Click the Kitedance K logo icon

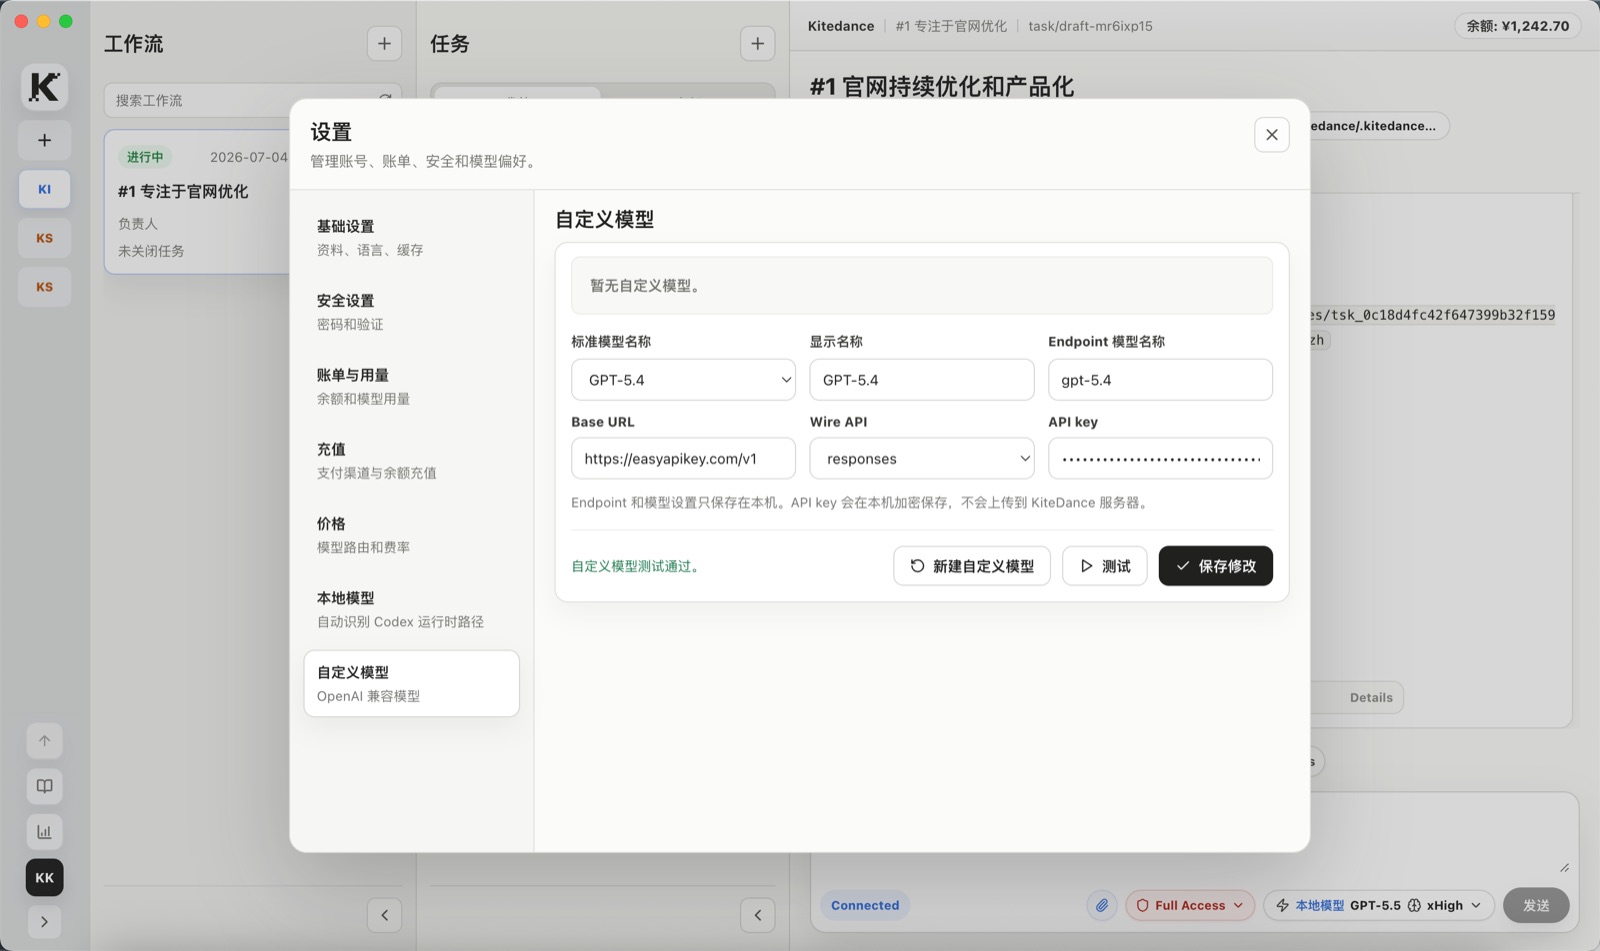click(x=44, y=87)
